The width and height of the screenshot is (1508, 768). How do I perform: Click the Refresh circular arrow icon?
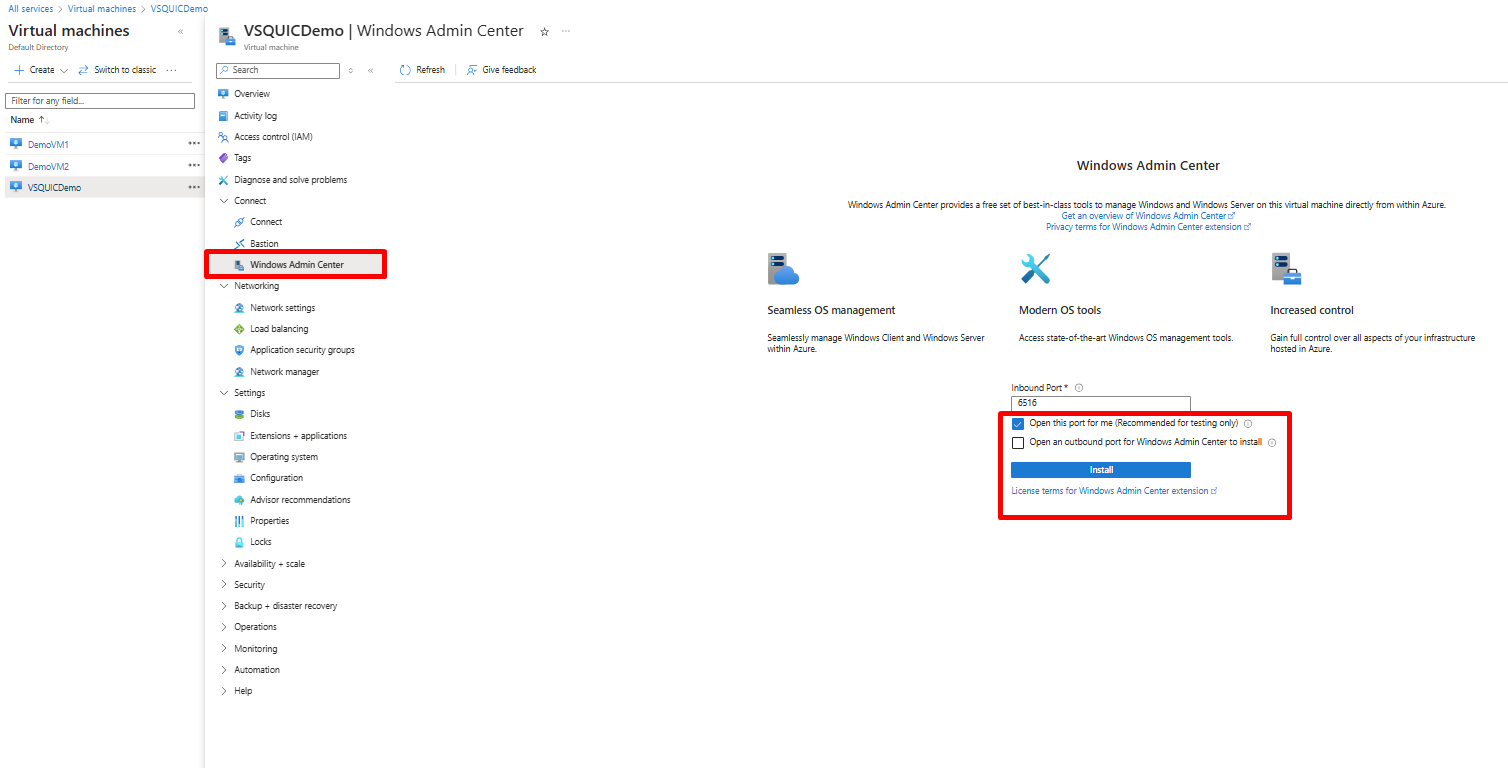coord(405,70)
